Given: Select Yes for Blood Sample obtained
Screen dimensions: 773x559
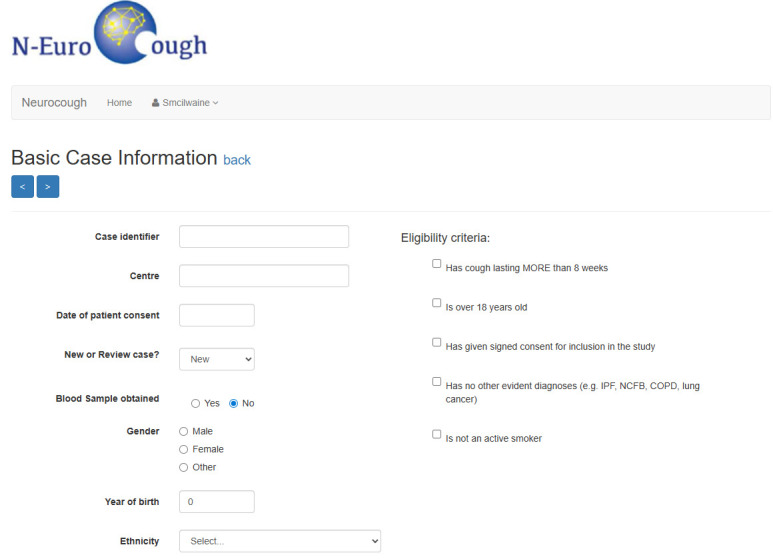Looking at the screenshot, I should [x=195, y=403].
